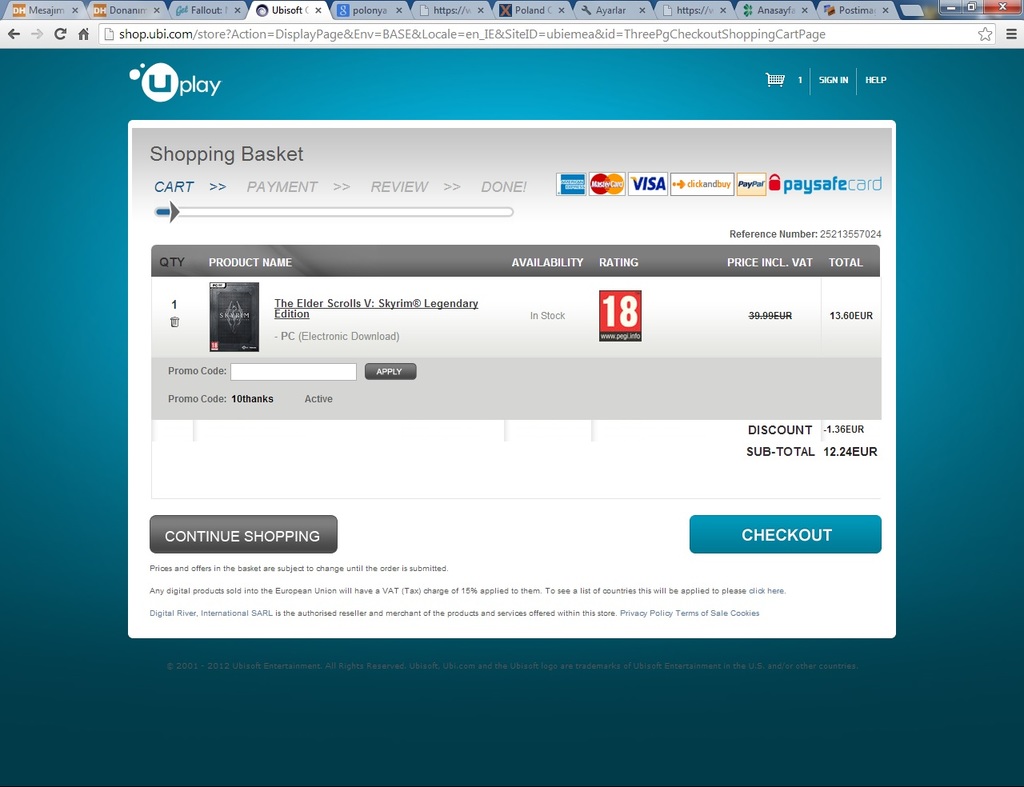Click the 13.60EUR total price
The width and height of the screenshot is (1024, 787).
click(x=851, y=315)
